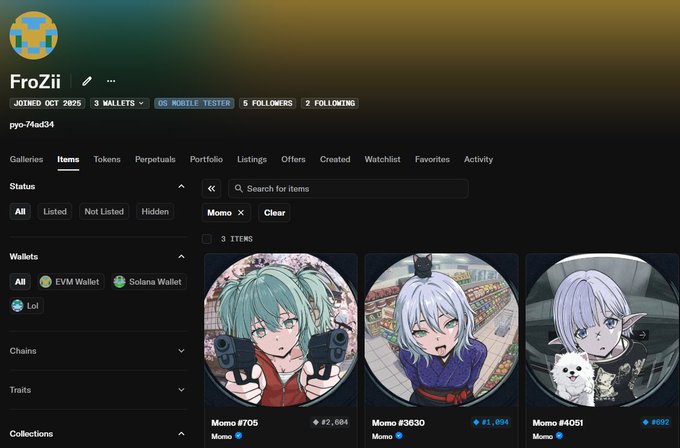Open Momo collection link under Momo #4051
The width and height of the screenshot is (680, 448).
pos(543,436)
